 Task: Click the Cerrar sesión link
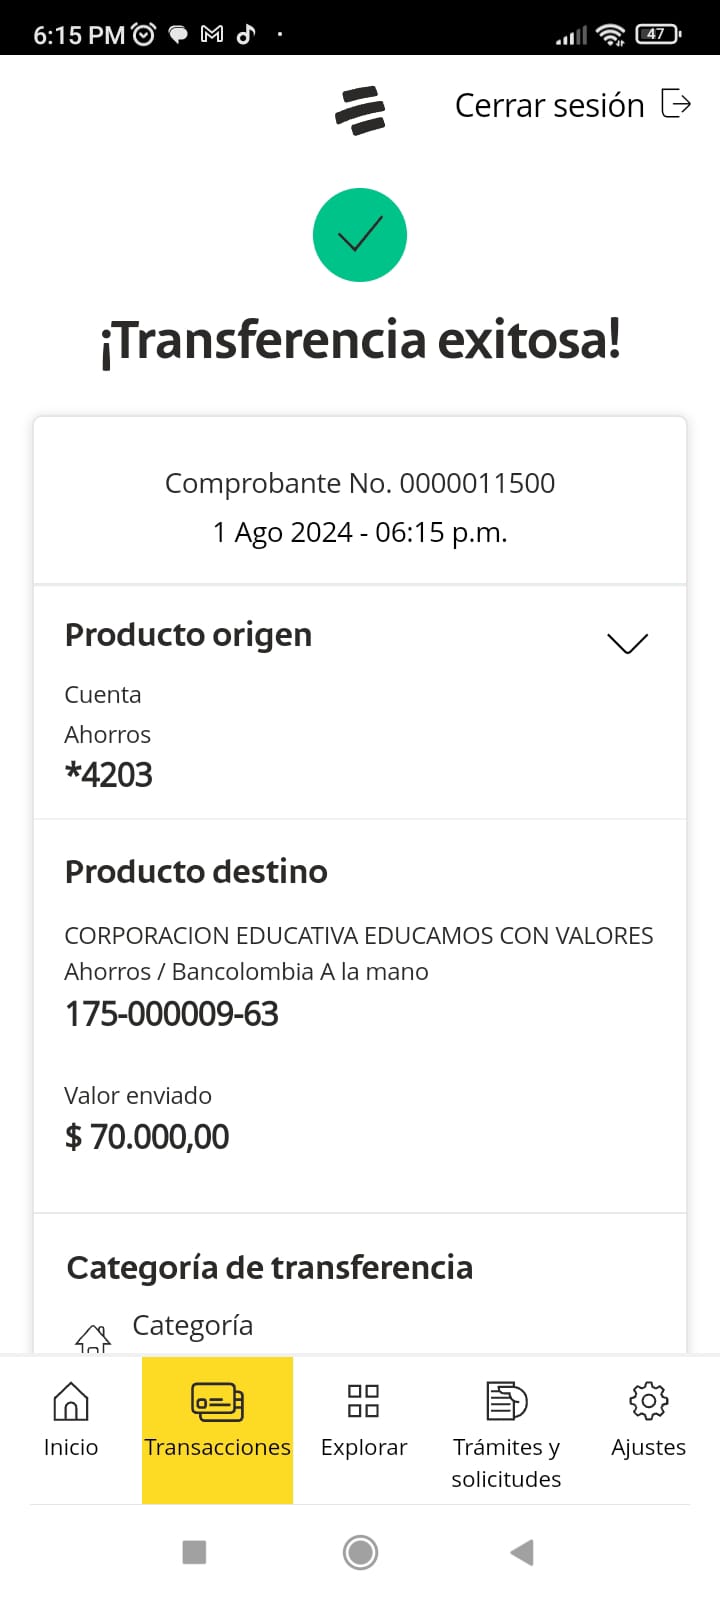tap(549, 105)
